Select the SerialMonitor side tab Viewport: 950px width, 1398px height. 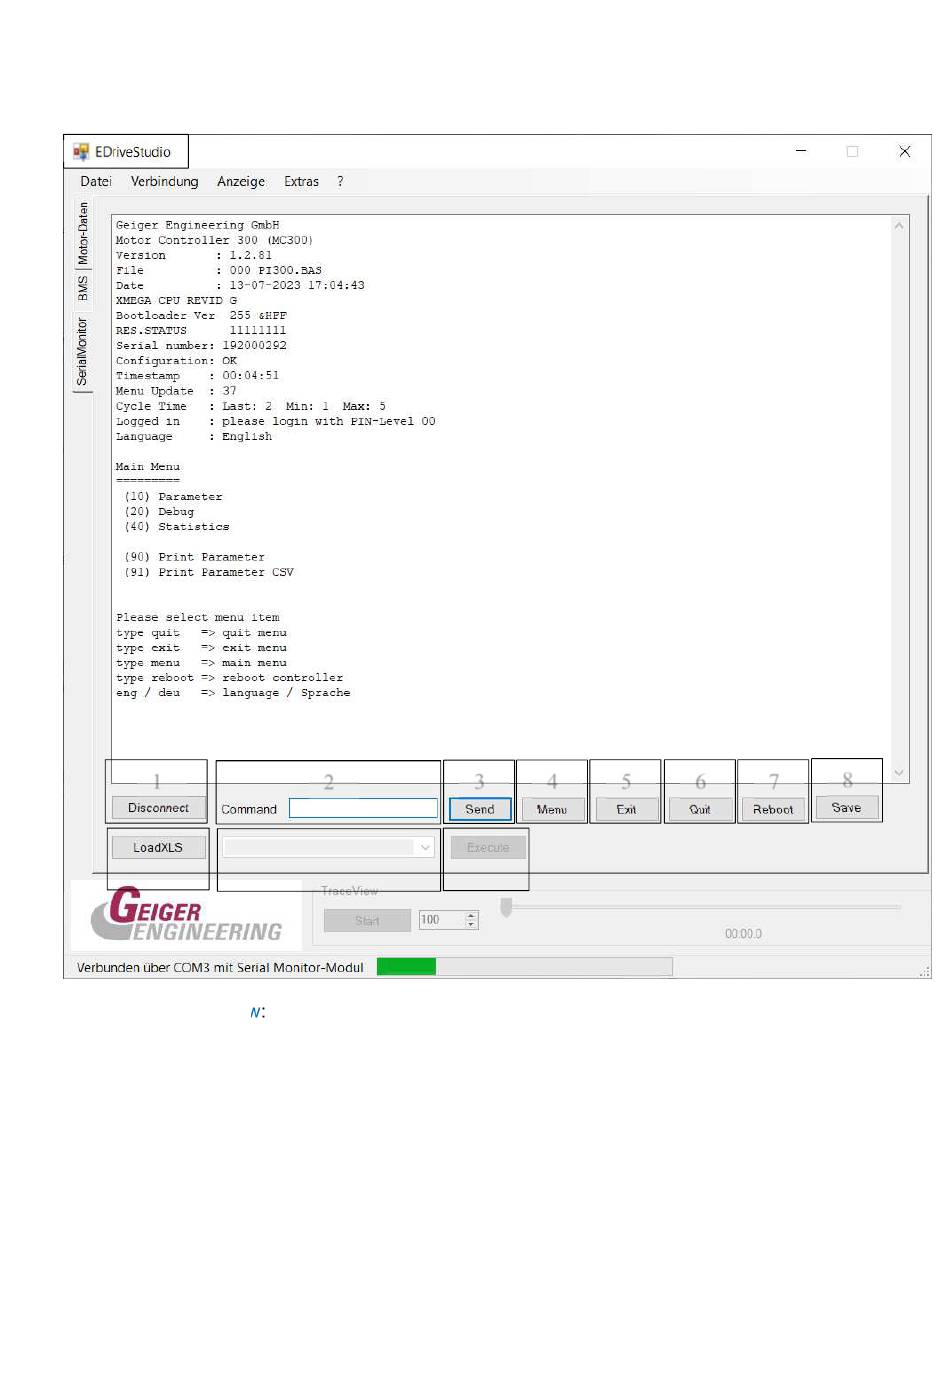(83, 352)
